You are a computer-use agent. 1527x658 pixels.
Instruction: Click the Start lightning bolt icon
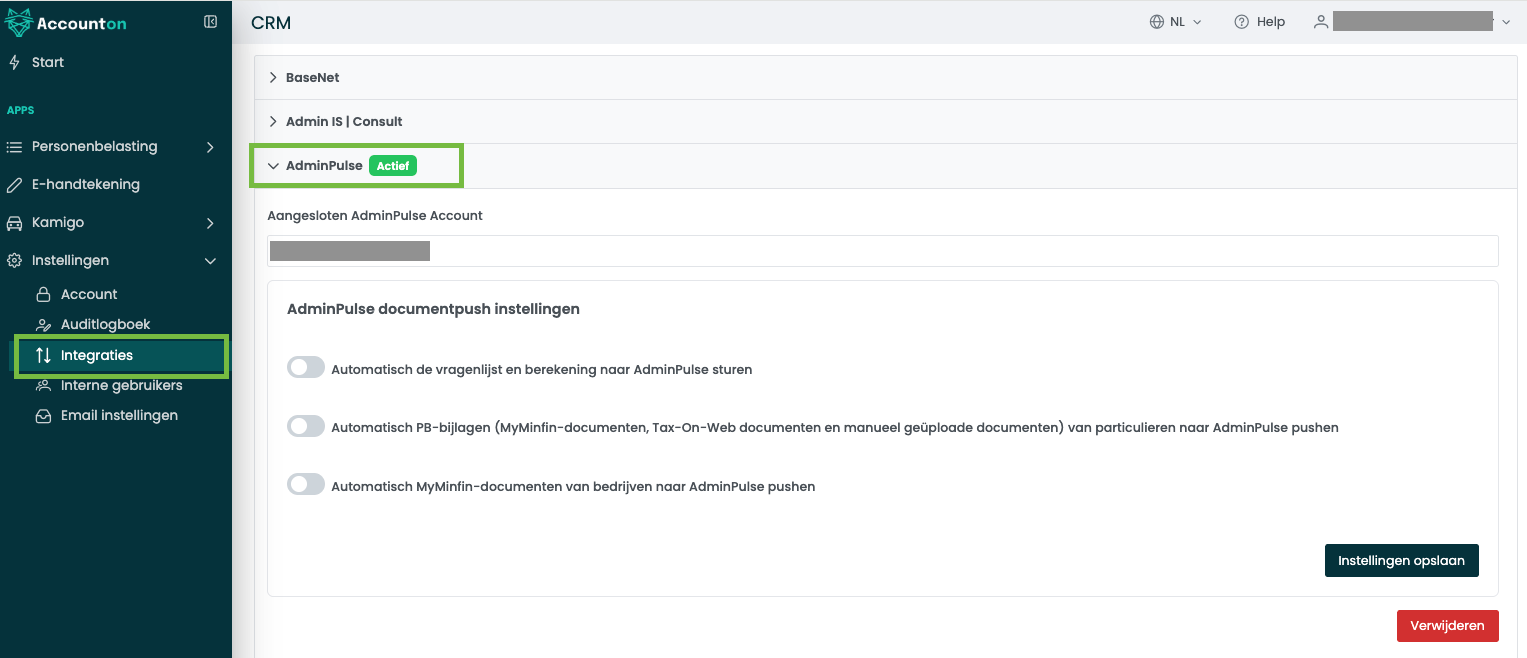point(14,62)
